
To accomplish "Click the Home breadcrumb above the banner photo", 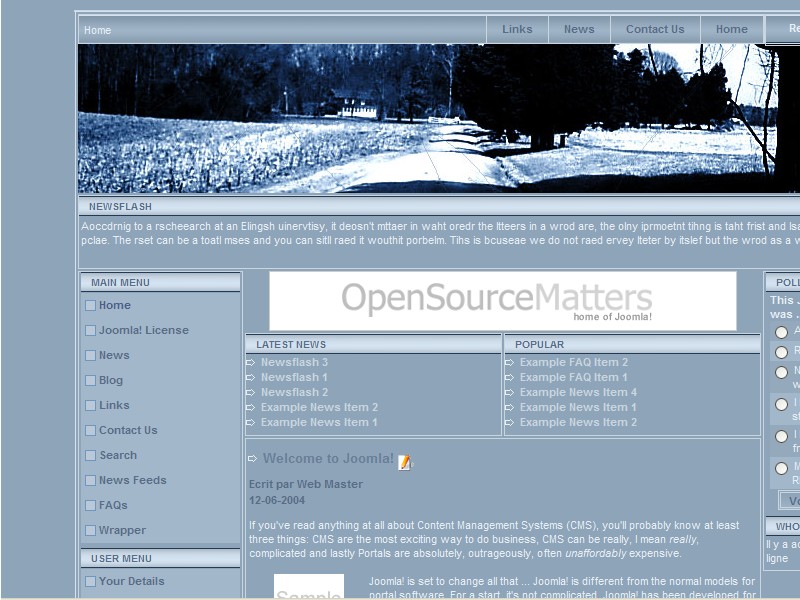I will click(x=97, y=30).
